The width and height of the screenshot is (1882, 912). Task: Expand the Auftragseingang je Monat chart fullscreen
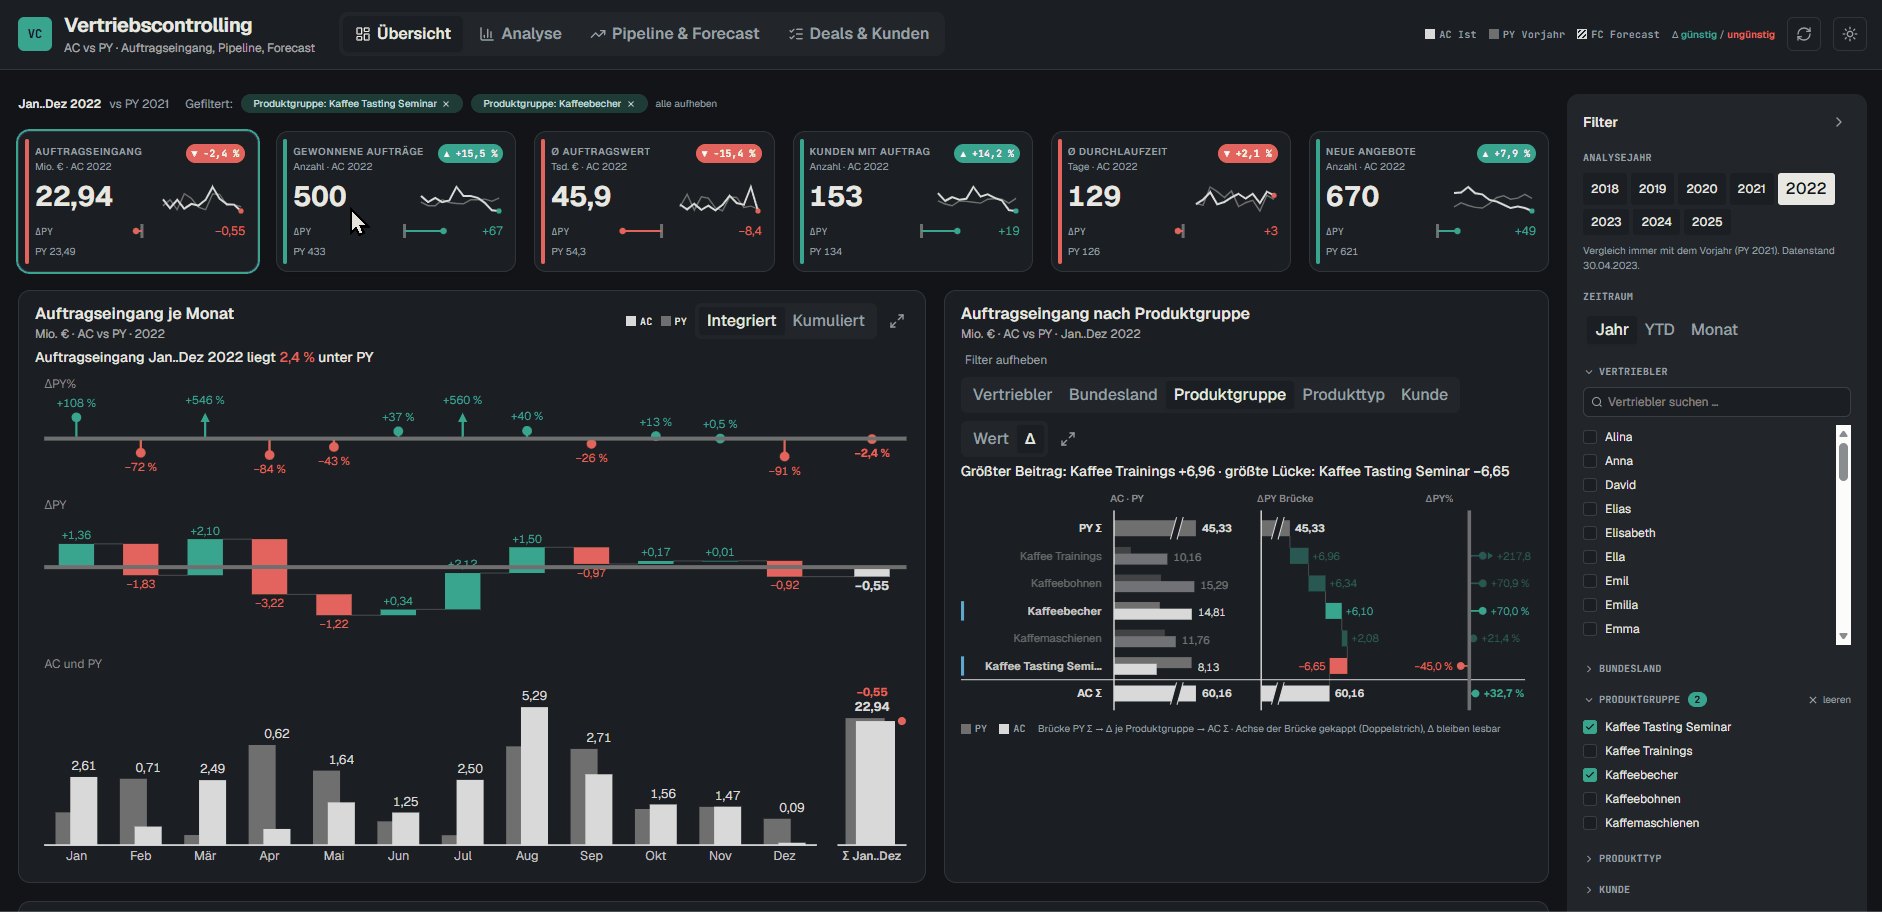(897, 321)
